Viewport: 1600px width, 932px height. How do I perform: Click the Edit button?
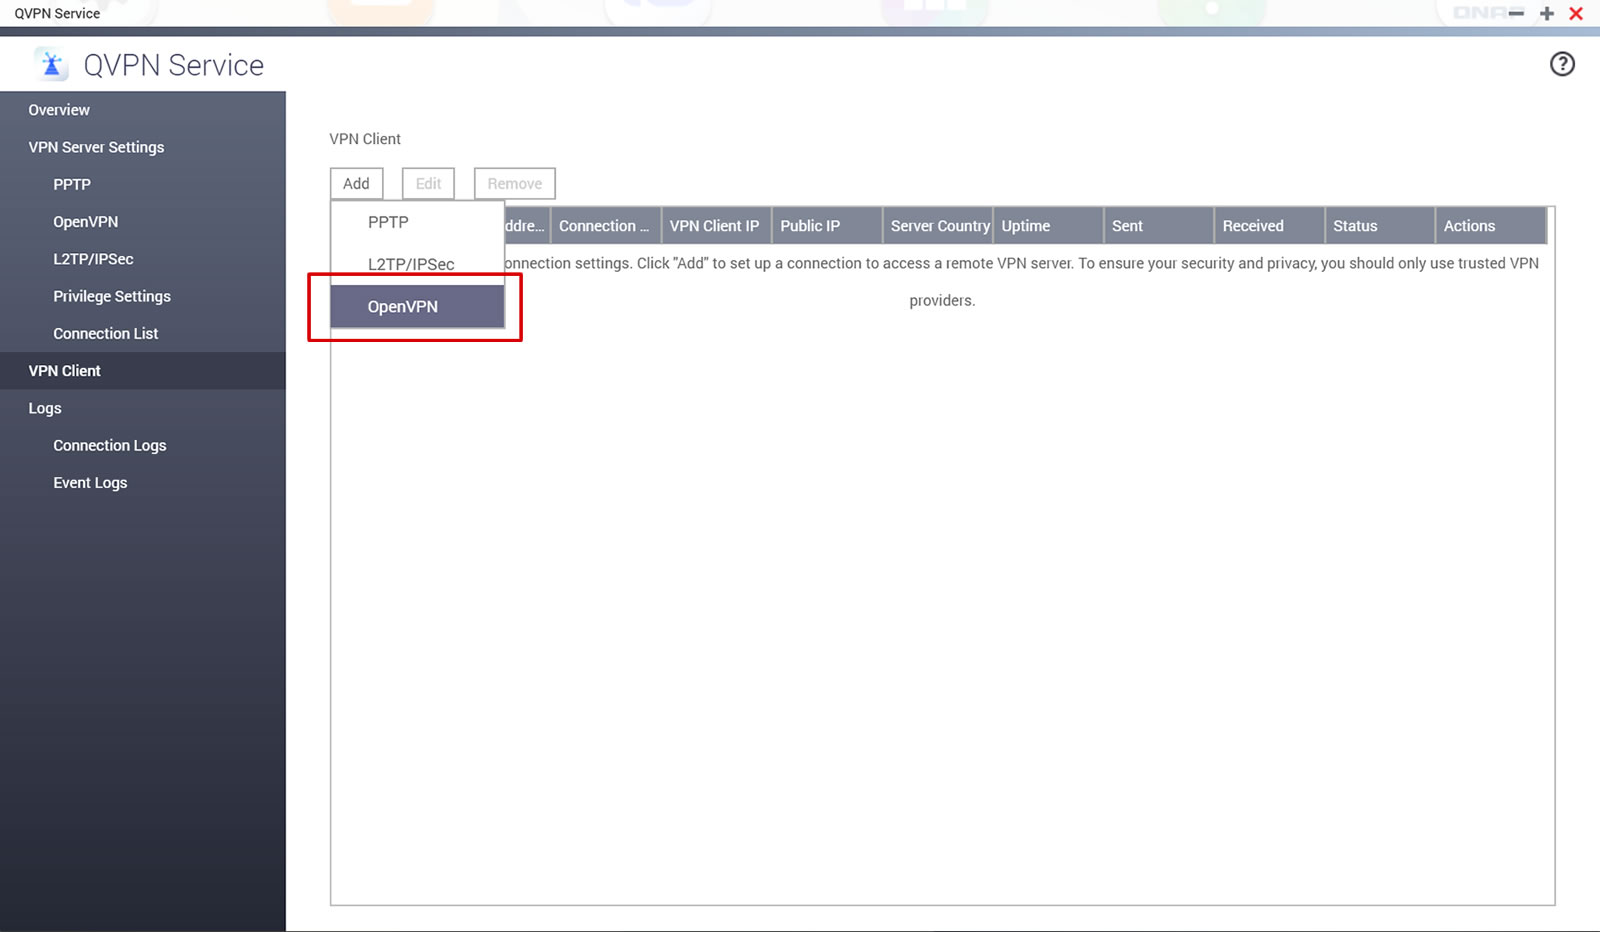click(428, 183)
